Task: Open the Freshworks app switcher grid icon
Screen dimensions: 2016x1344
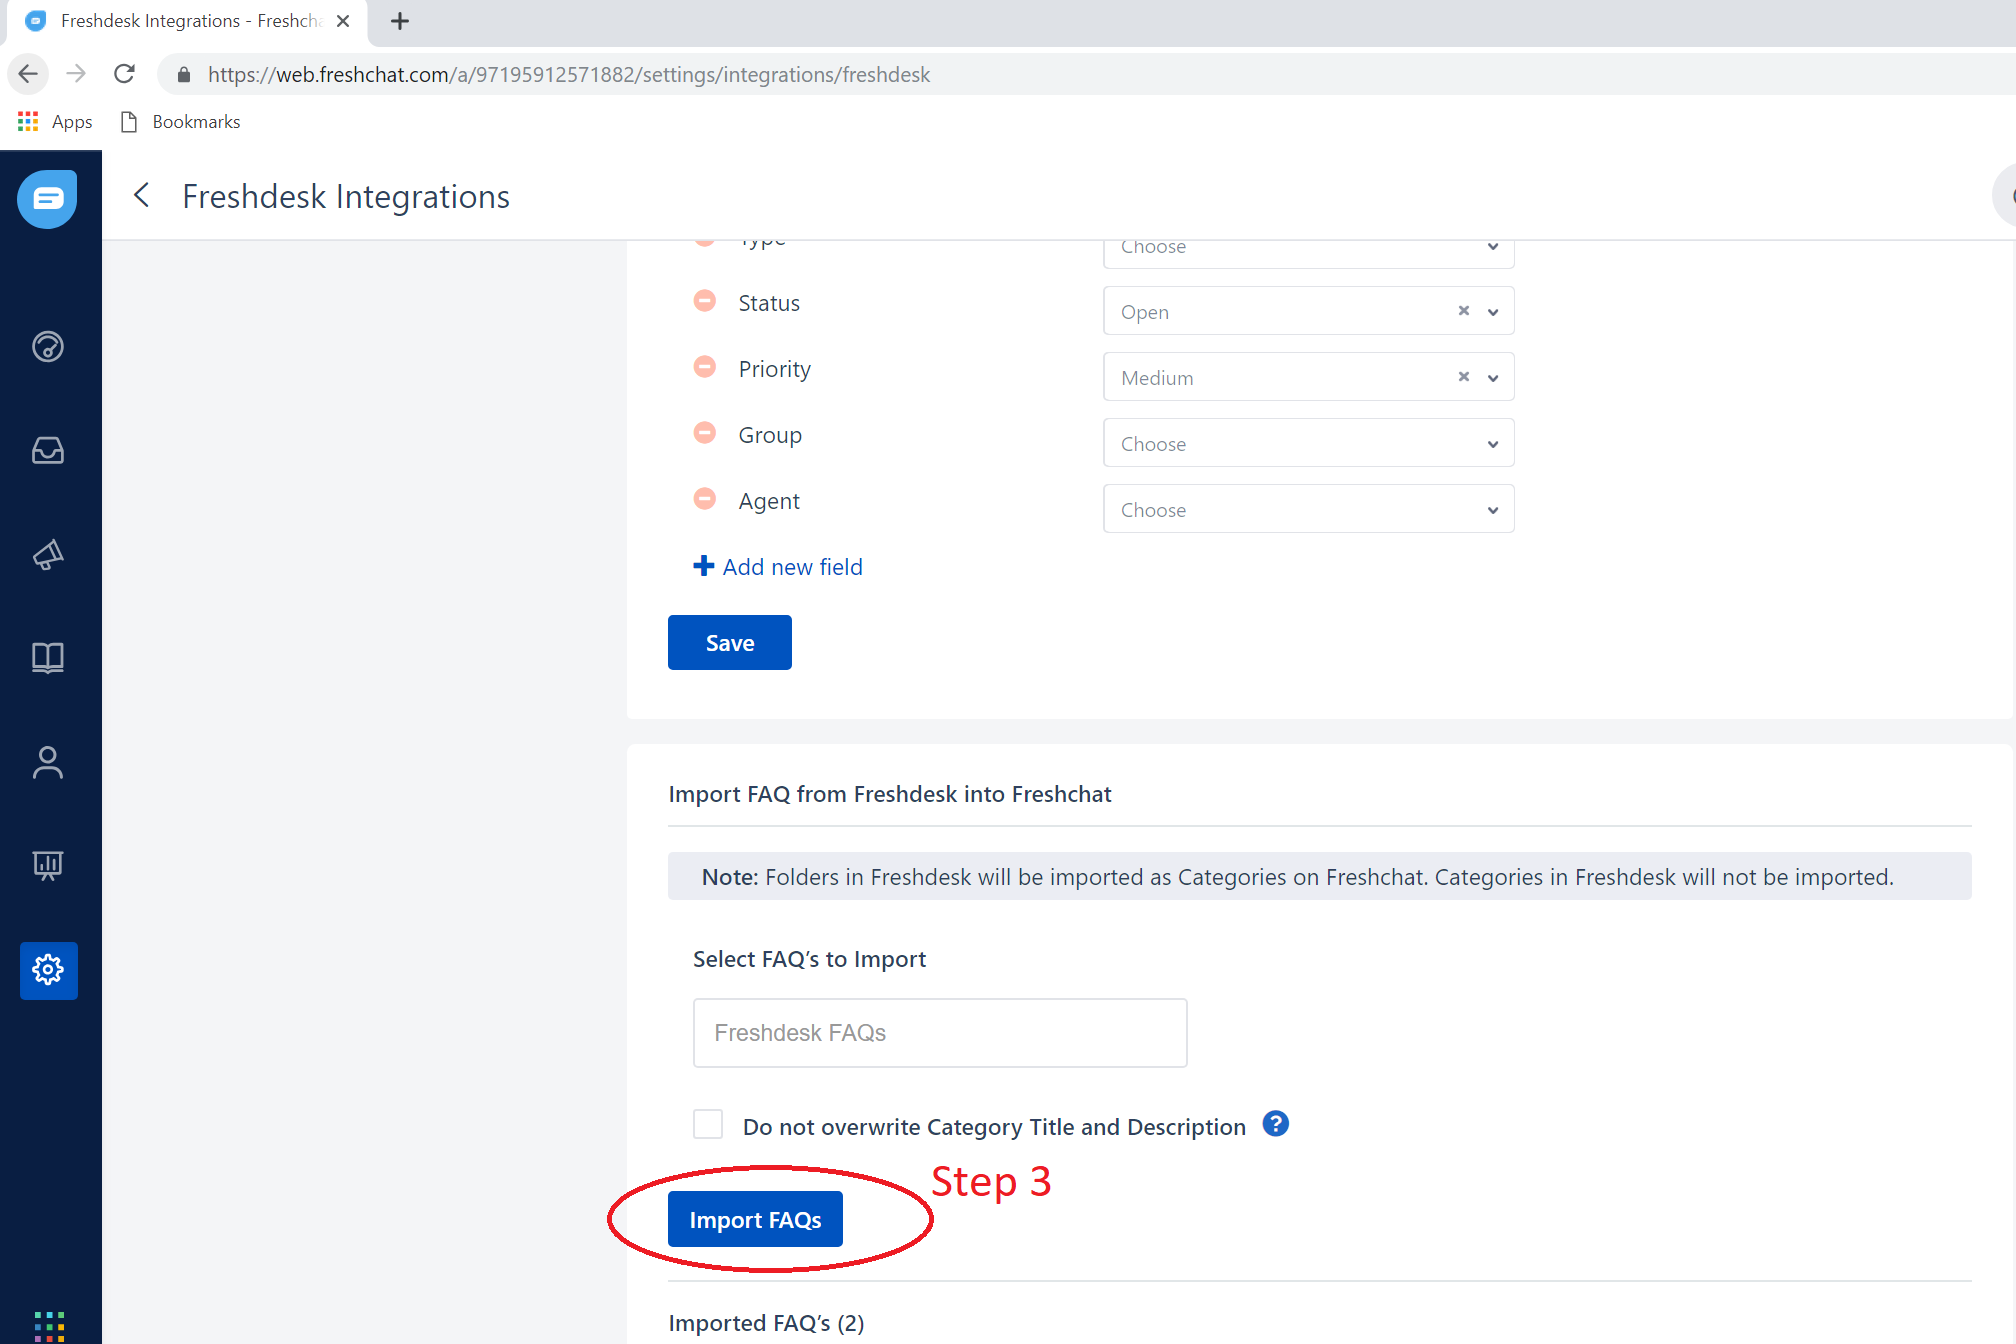Action: pyautogui.click(x=49, y=1326)
